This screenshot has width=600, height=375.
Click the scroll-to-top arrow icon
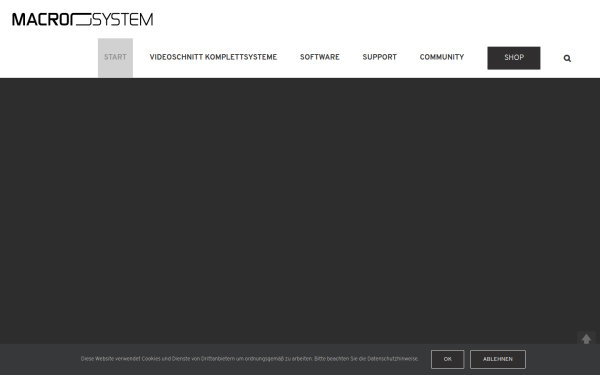(x=586, y=339)
